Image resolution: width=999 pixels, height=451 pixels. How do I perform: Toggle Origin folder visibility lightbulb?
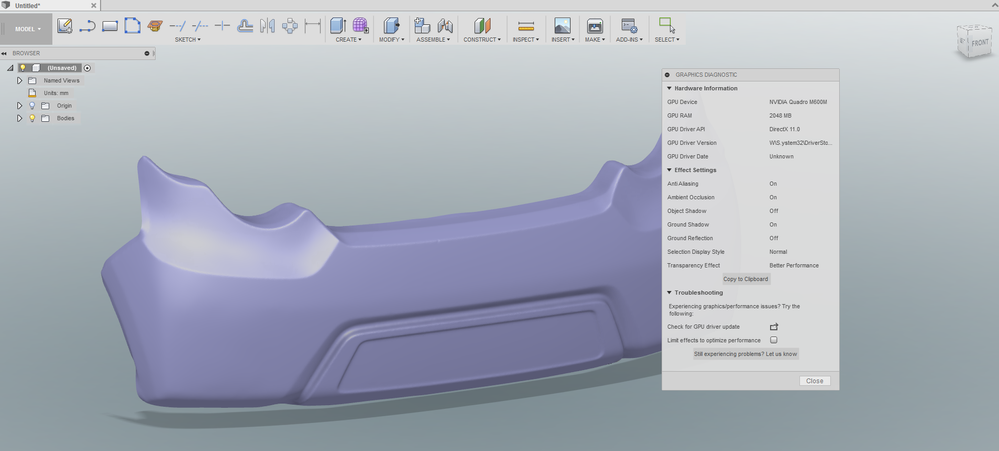point(32,106)
